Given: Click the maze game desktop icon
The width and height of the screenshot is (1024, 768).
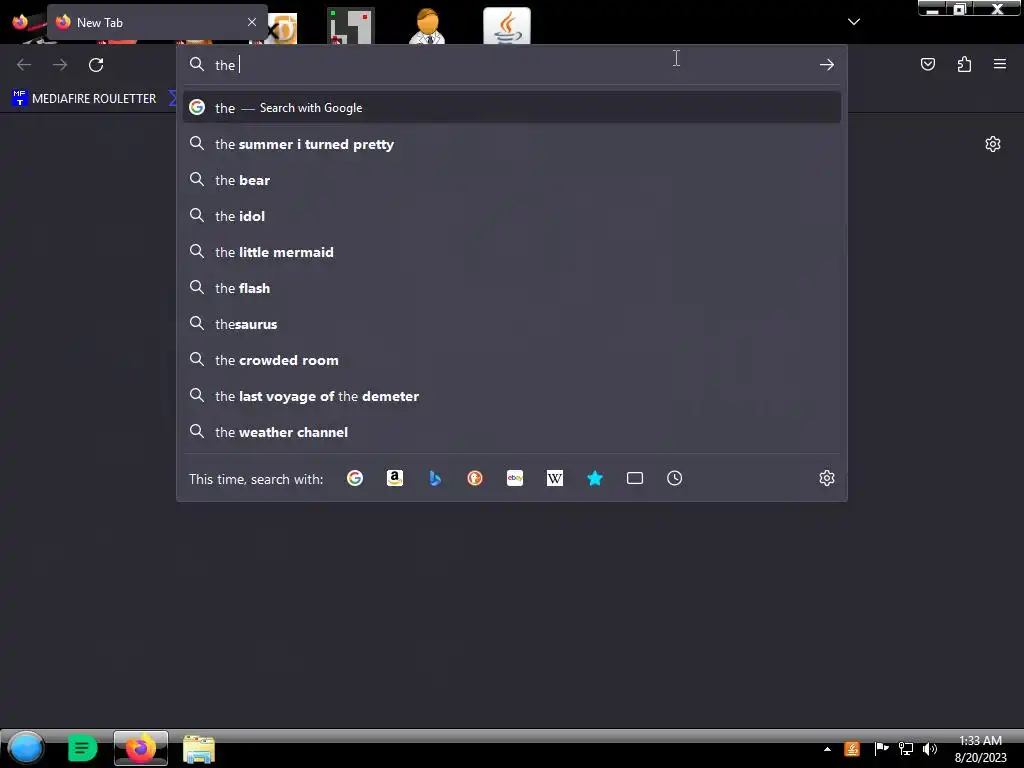Looking at the screenshot, I should click(351, 26).
